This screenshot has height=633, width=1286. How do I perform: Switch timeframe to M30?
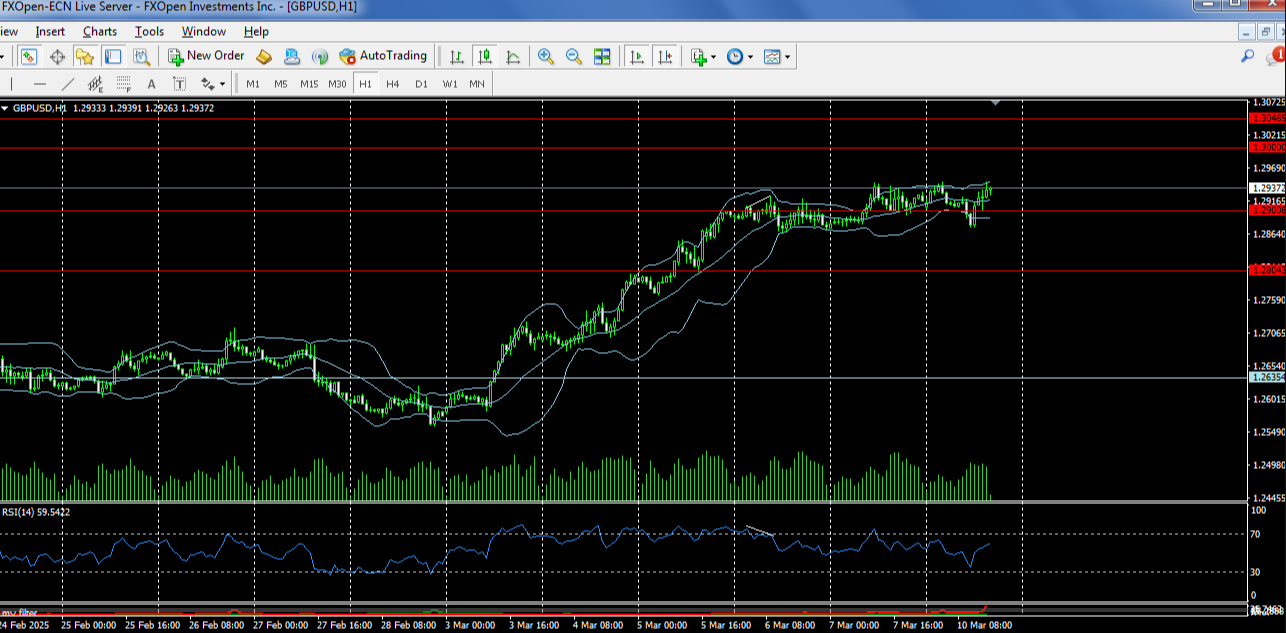(x=338, y=84)
